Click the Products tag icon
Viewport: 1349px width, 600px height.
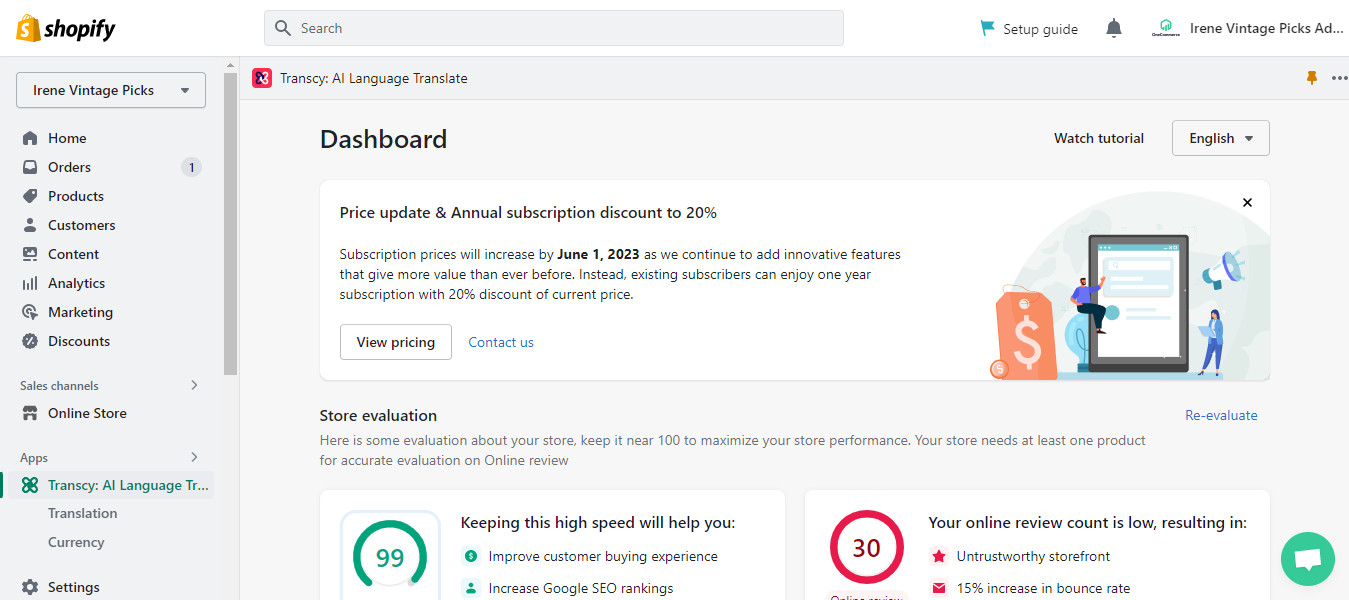point(30,196)
